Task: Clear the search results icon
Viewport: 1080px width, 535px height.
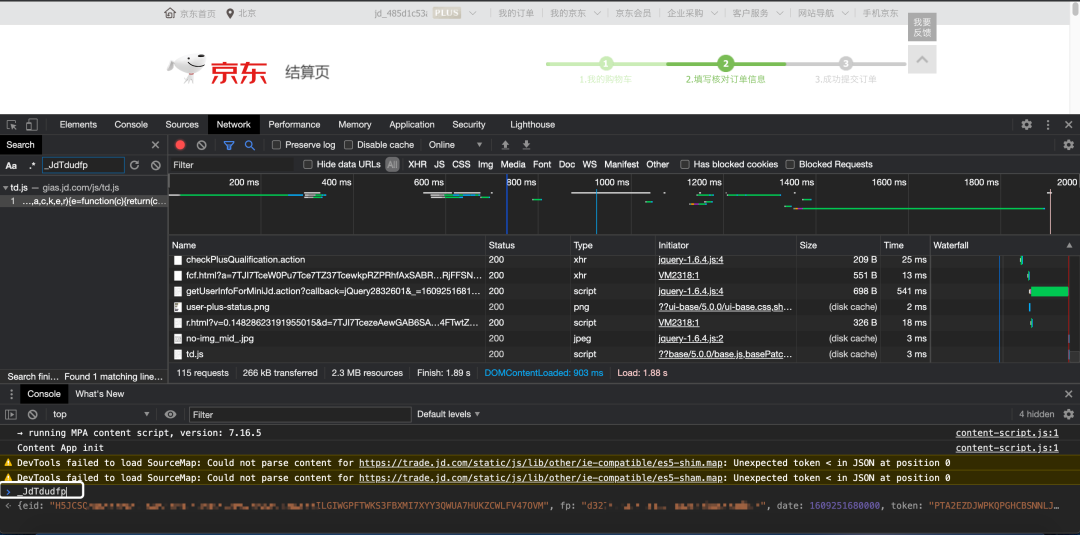Action: pyautogui.click(x=156, y=165)
